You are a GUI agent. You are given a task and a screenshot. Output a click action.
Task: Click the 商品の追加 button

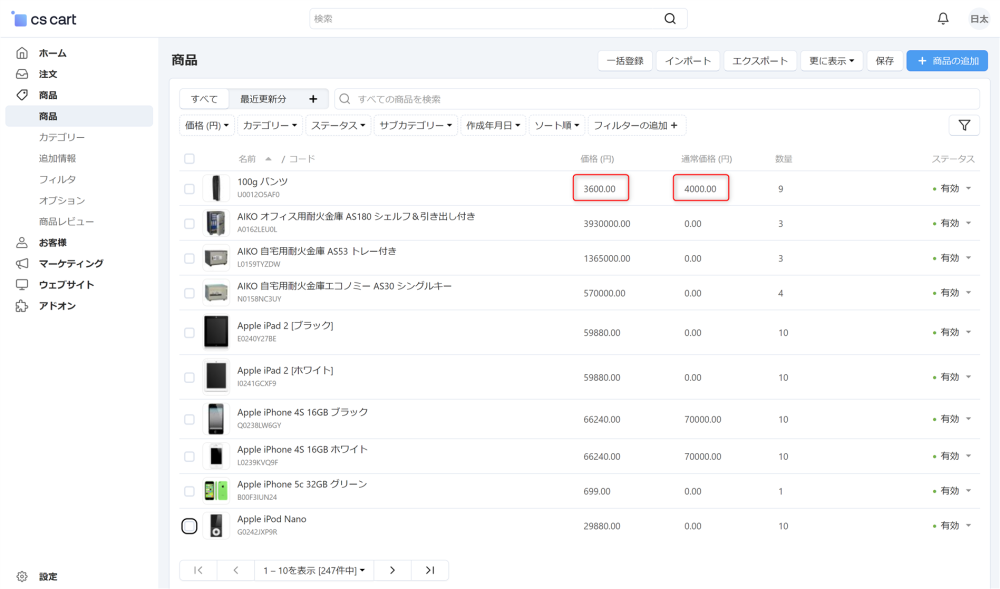click(947, 61)
